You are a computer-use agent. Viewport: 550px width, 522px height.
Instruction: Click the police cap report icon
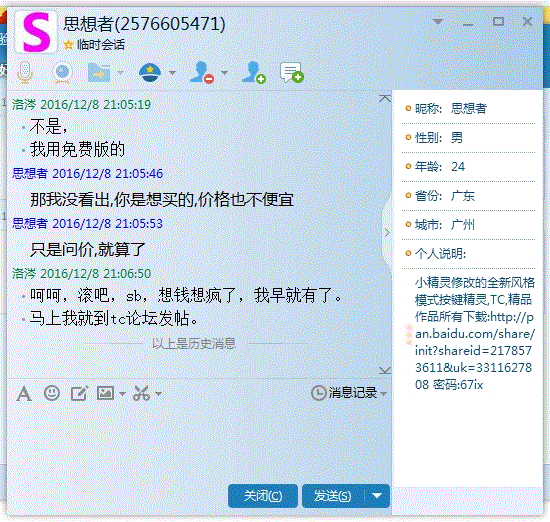150,73
